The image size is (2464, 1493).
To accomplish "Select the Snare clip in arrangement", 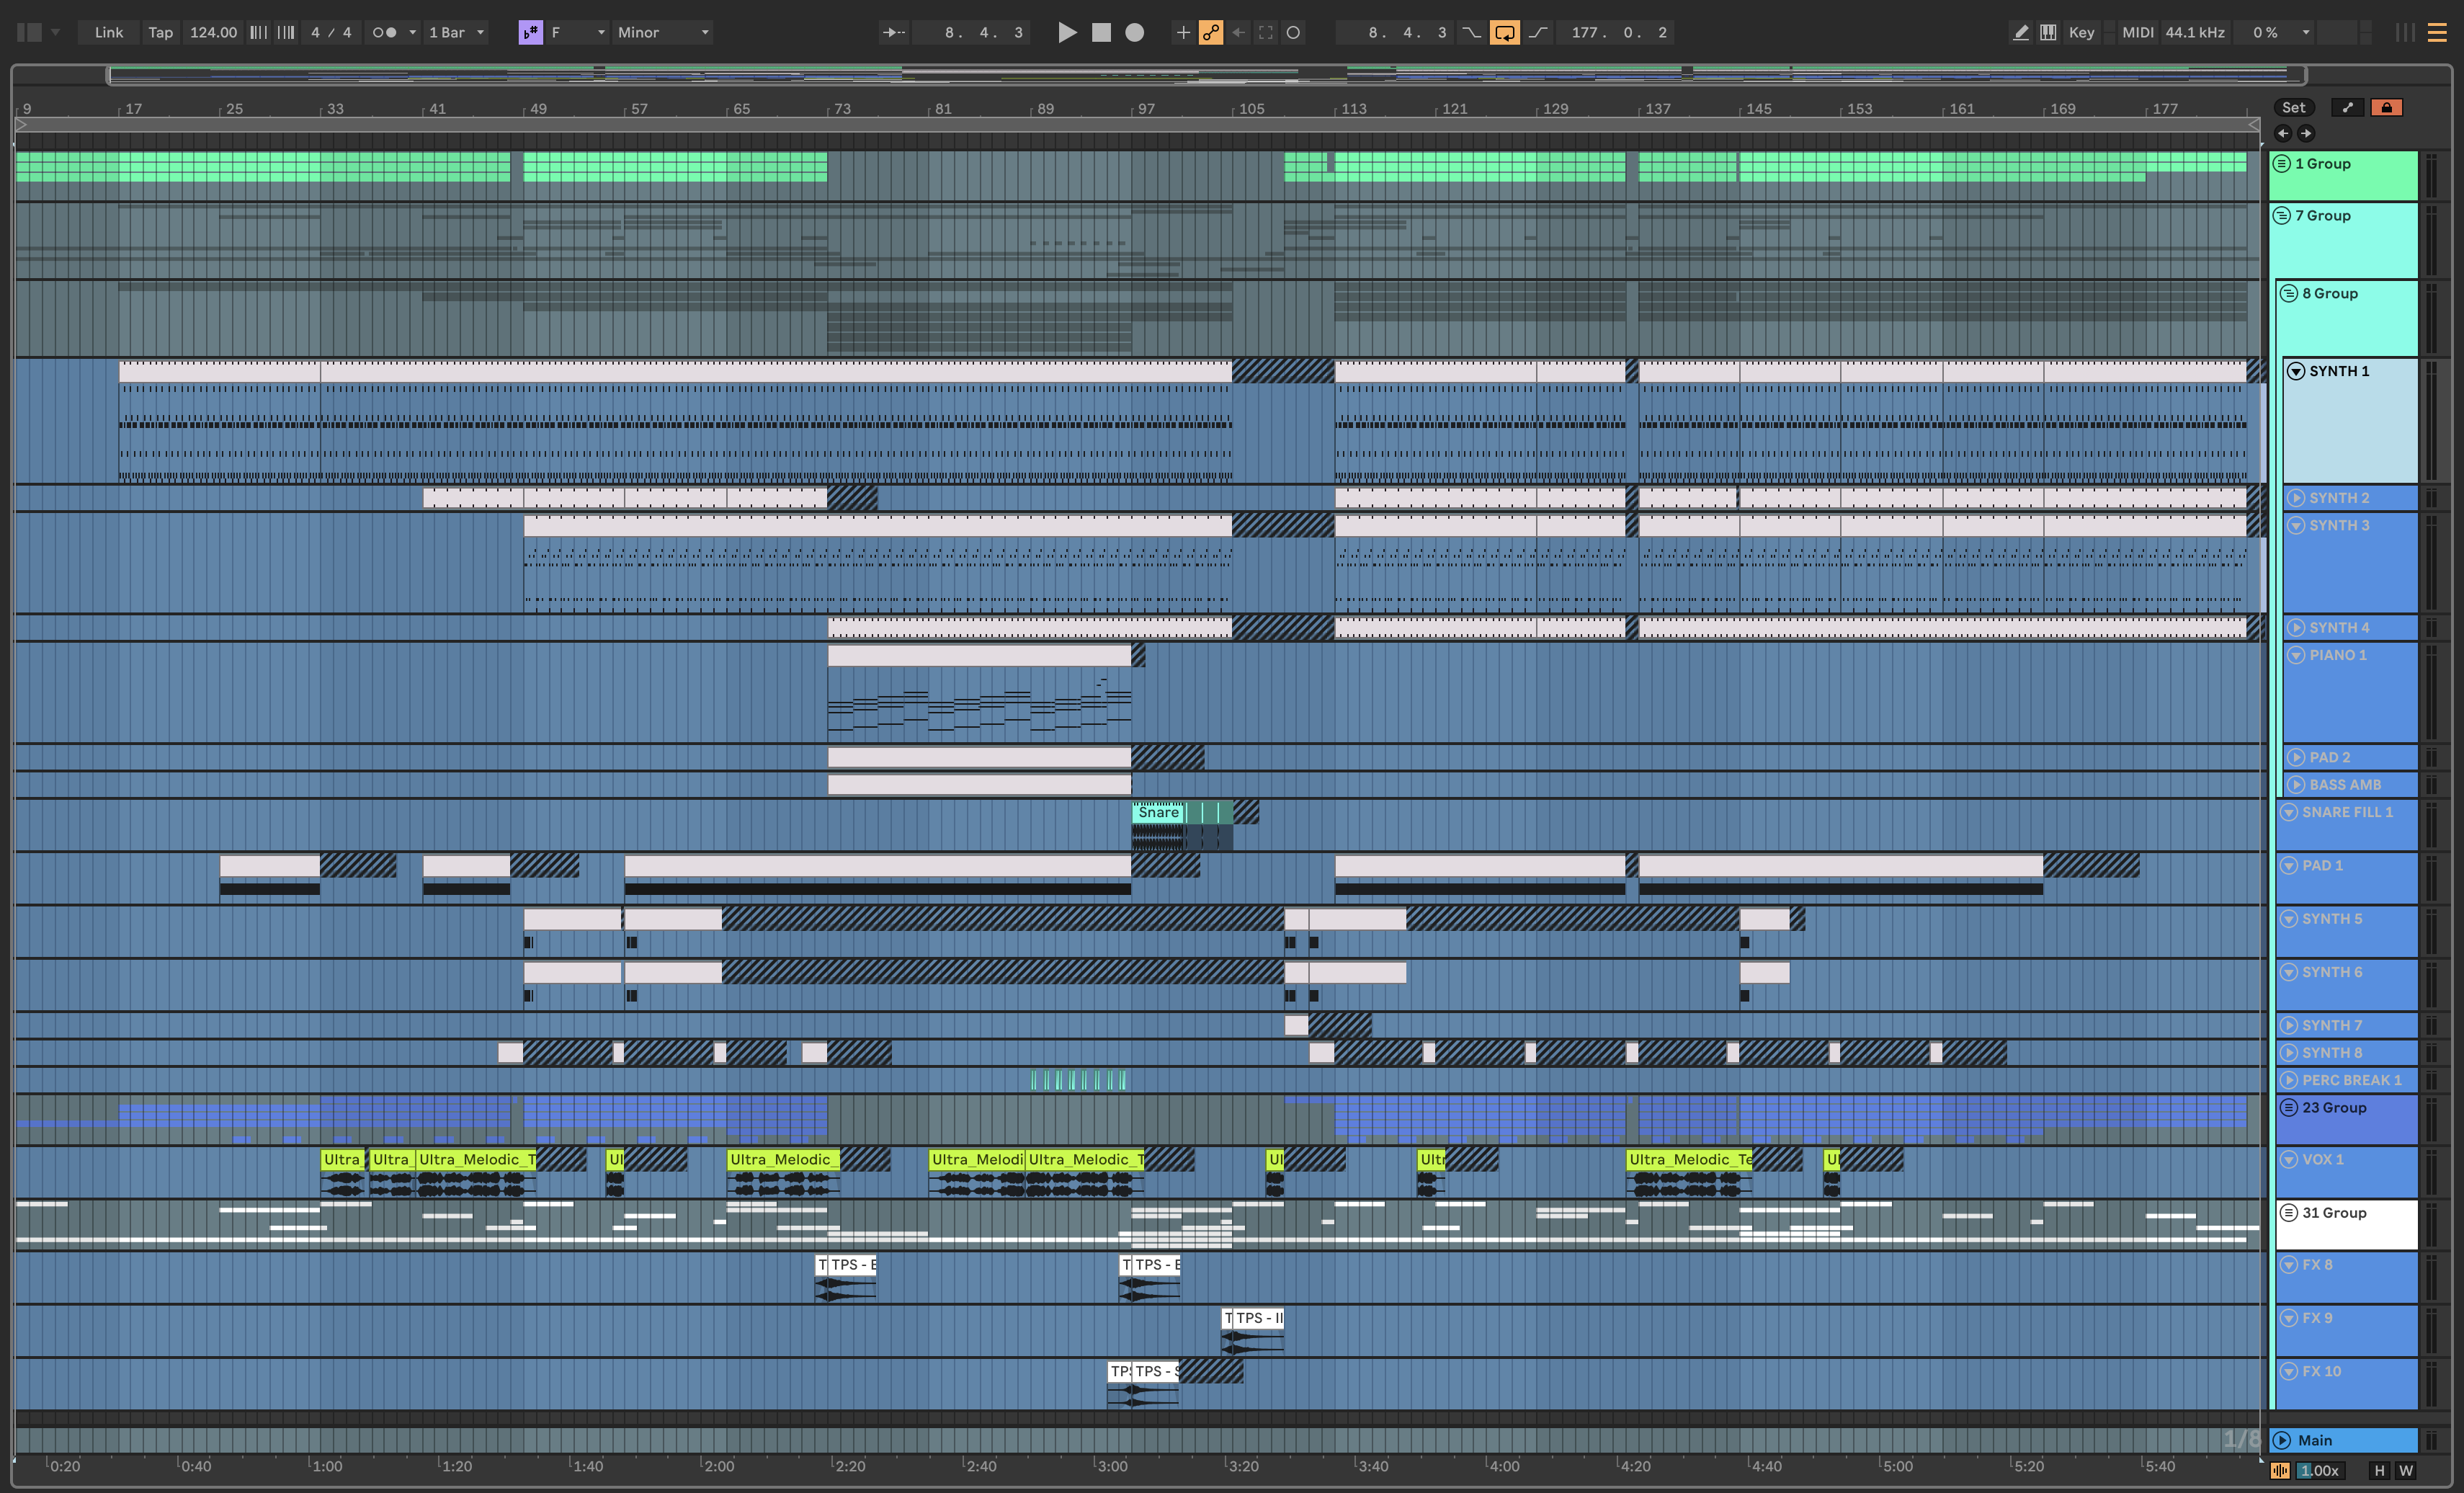I will (1158, 812).
